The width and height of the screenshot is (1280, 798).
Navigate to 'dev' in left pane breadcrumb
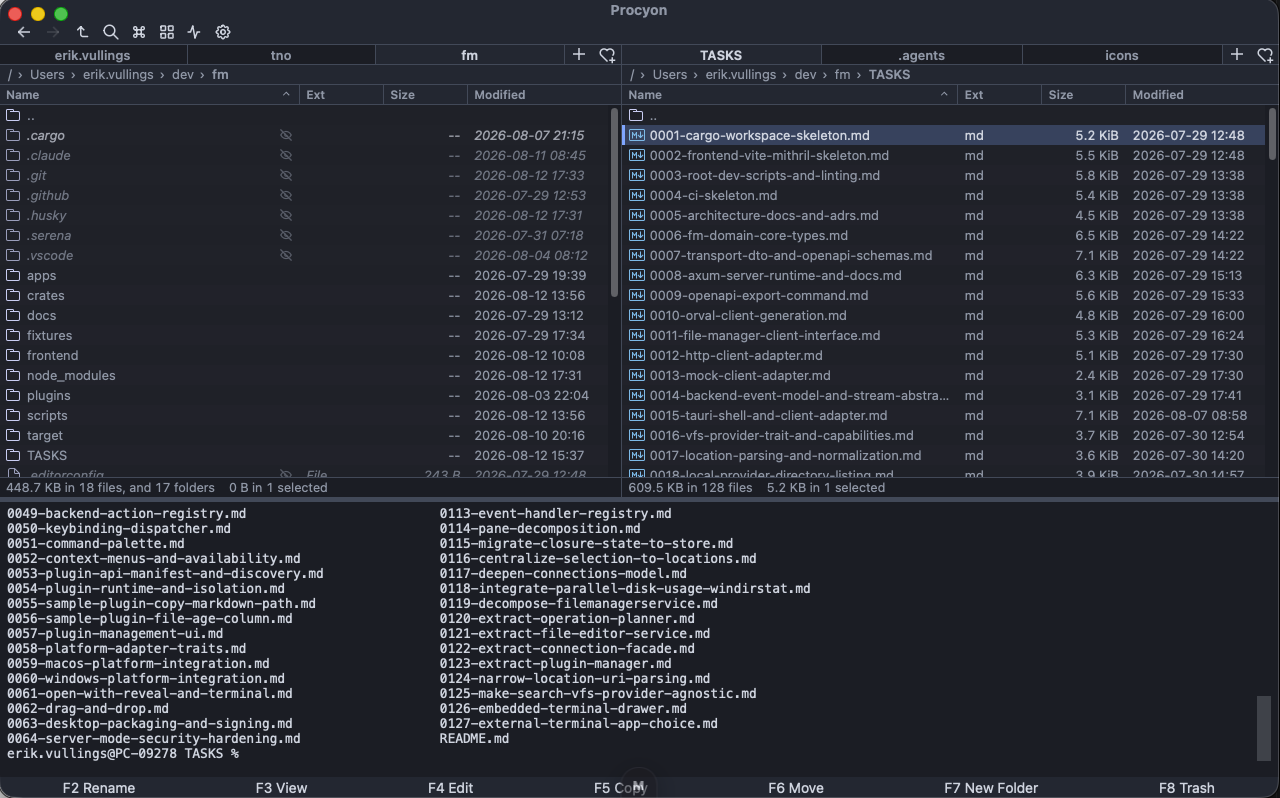(x=181, y=75)
